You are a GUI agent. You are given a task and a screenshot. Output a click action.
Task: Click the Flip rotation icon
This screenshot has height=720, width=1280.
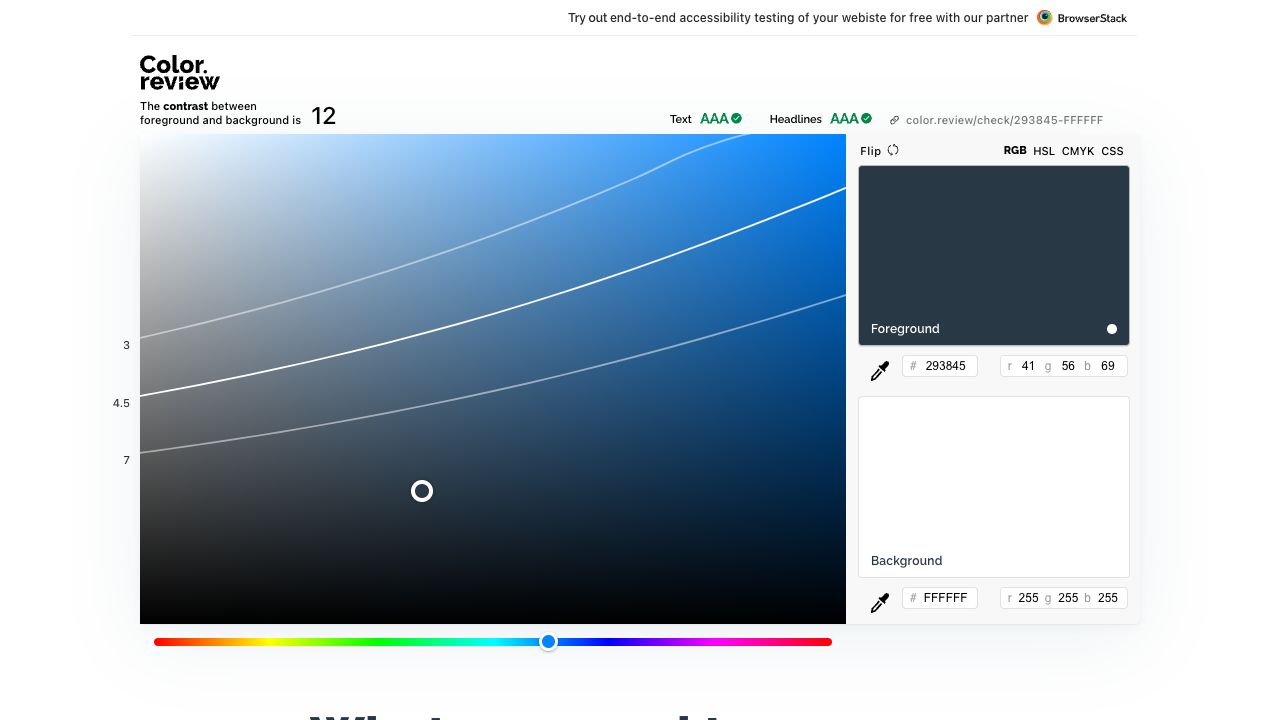click(x=893, y=150)
